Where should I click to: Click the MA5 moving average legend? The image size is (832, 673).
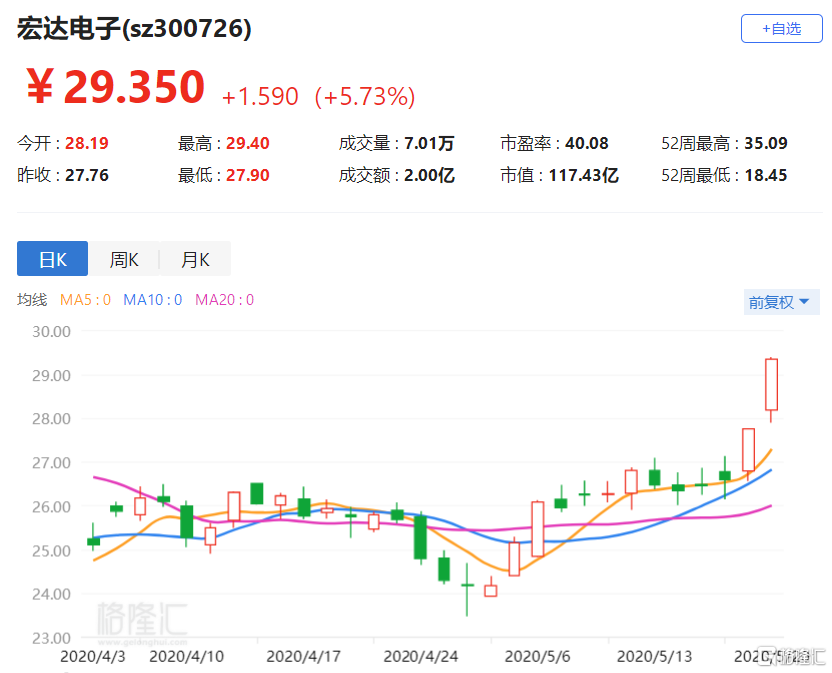pyautogui.click(x=85, y=300)
